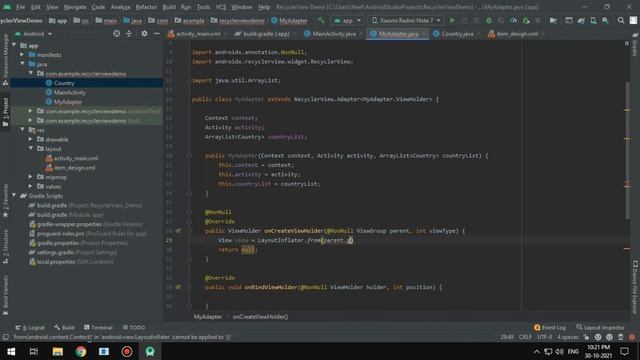This screenshot has width=640, height=360.
Task: Click the Debug app bug icon
Action: tap(489, 20)
